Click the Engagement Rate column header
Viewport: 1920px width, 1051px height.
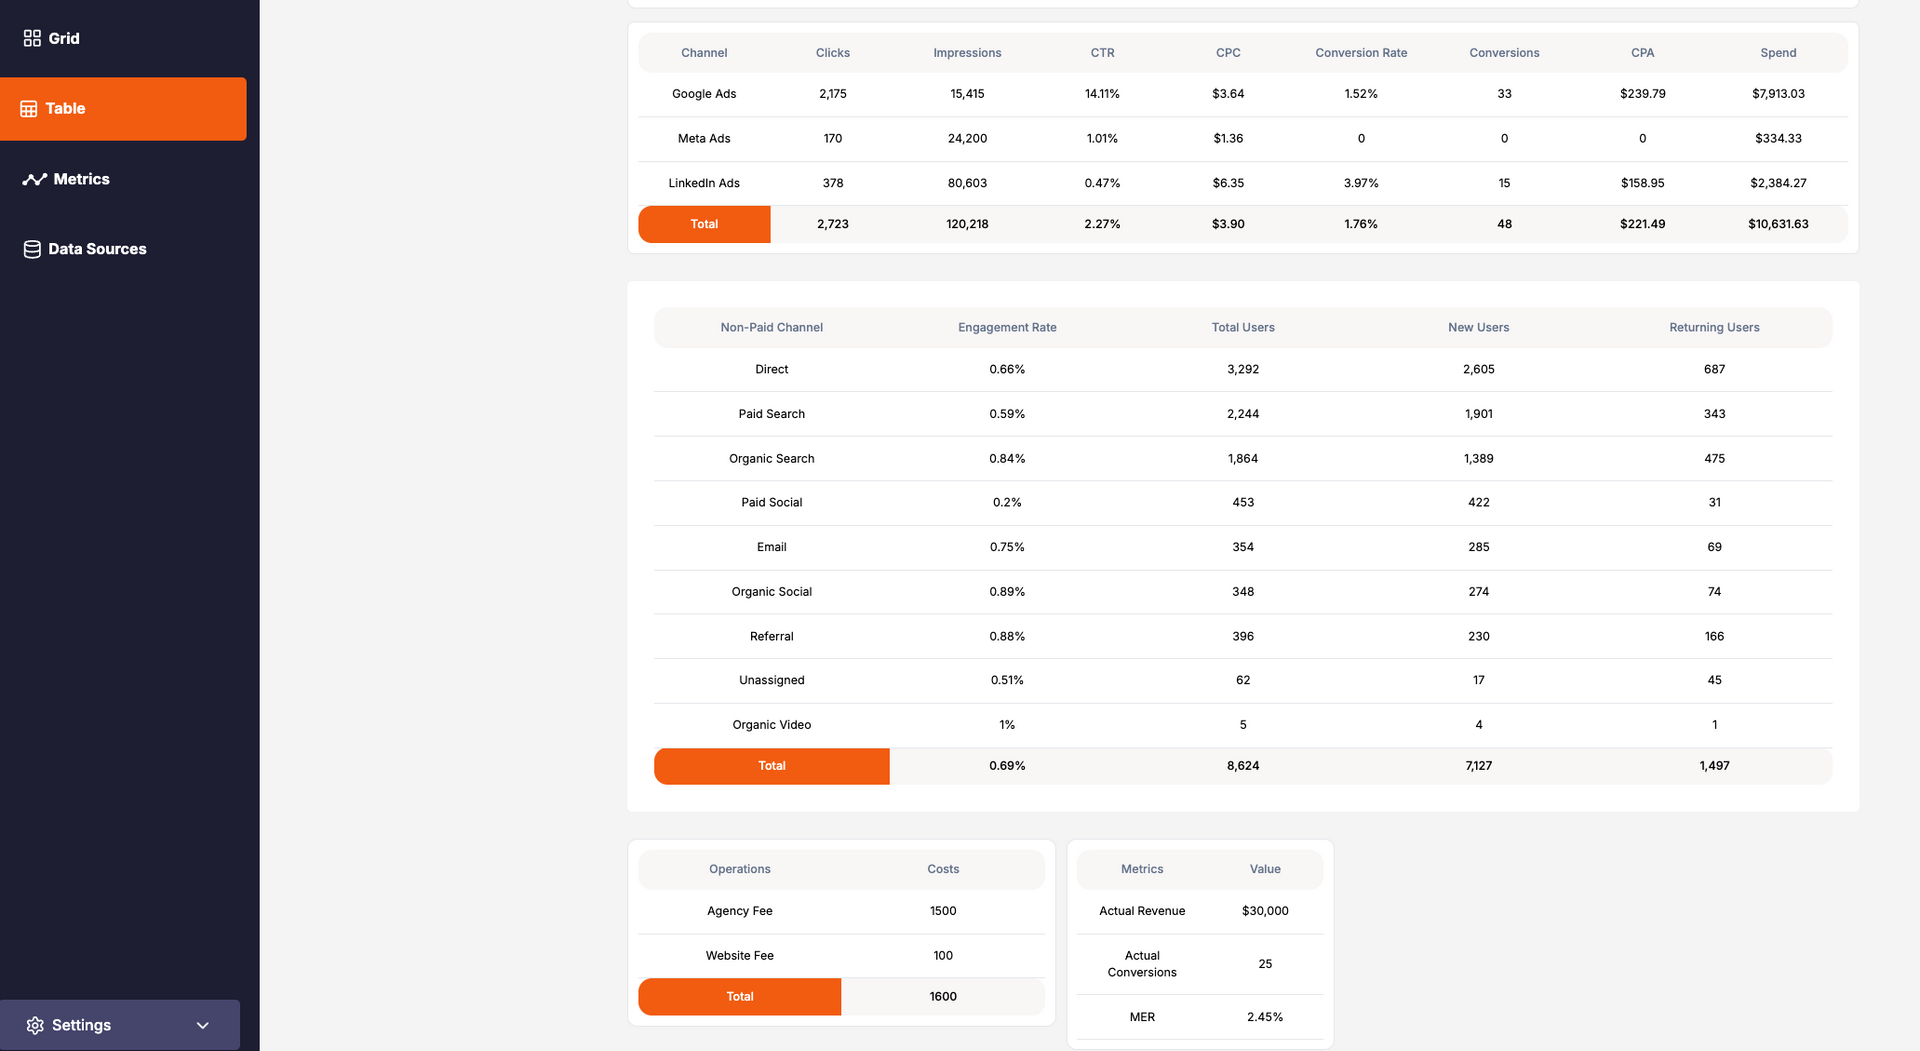1007,328
